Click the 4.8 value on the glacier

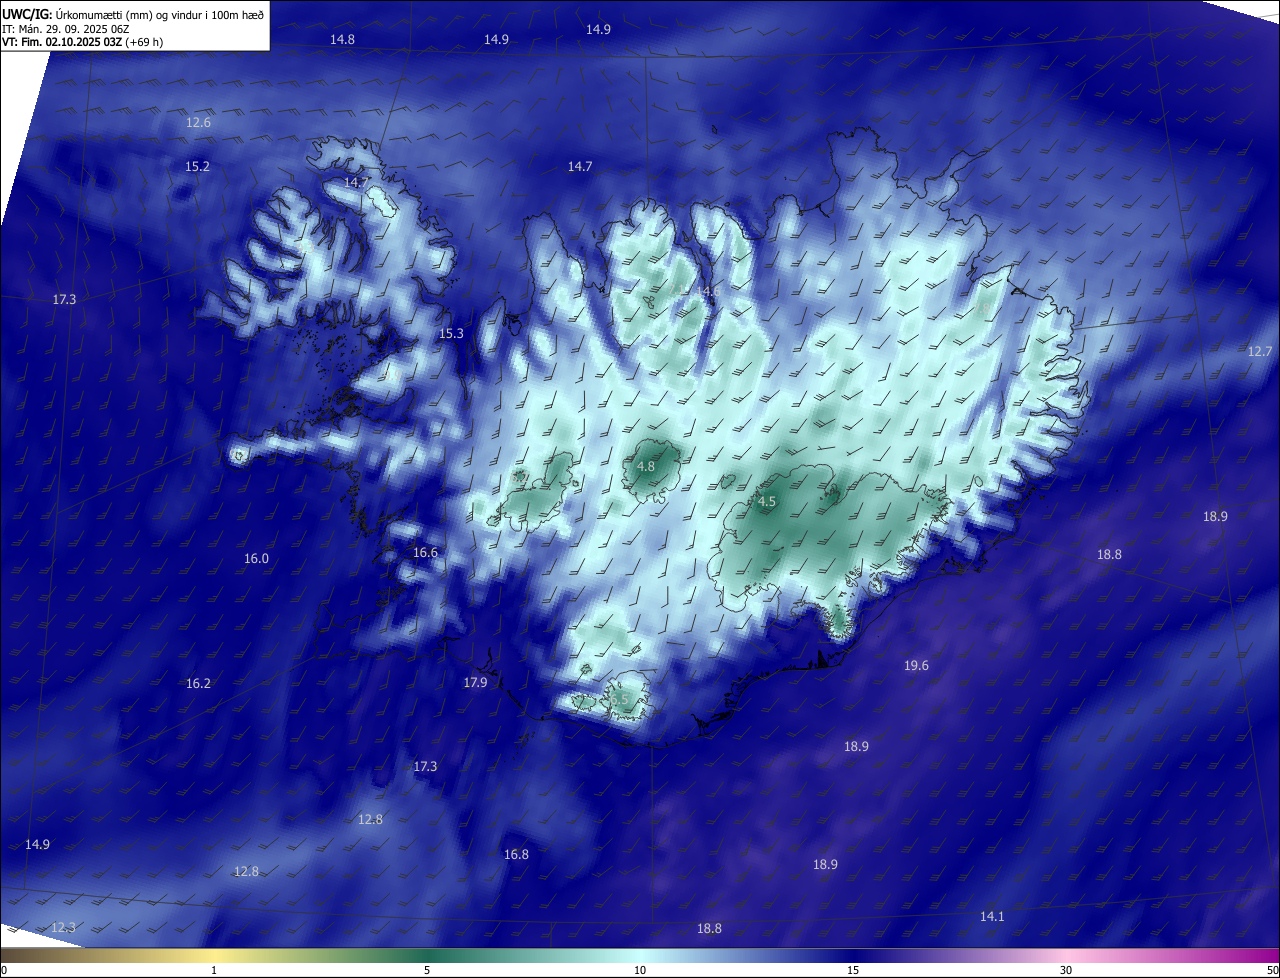[x=646, y=466]
